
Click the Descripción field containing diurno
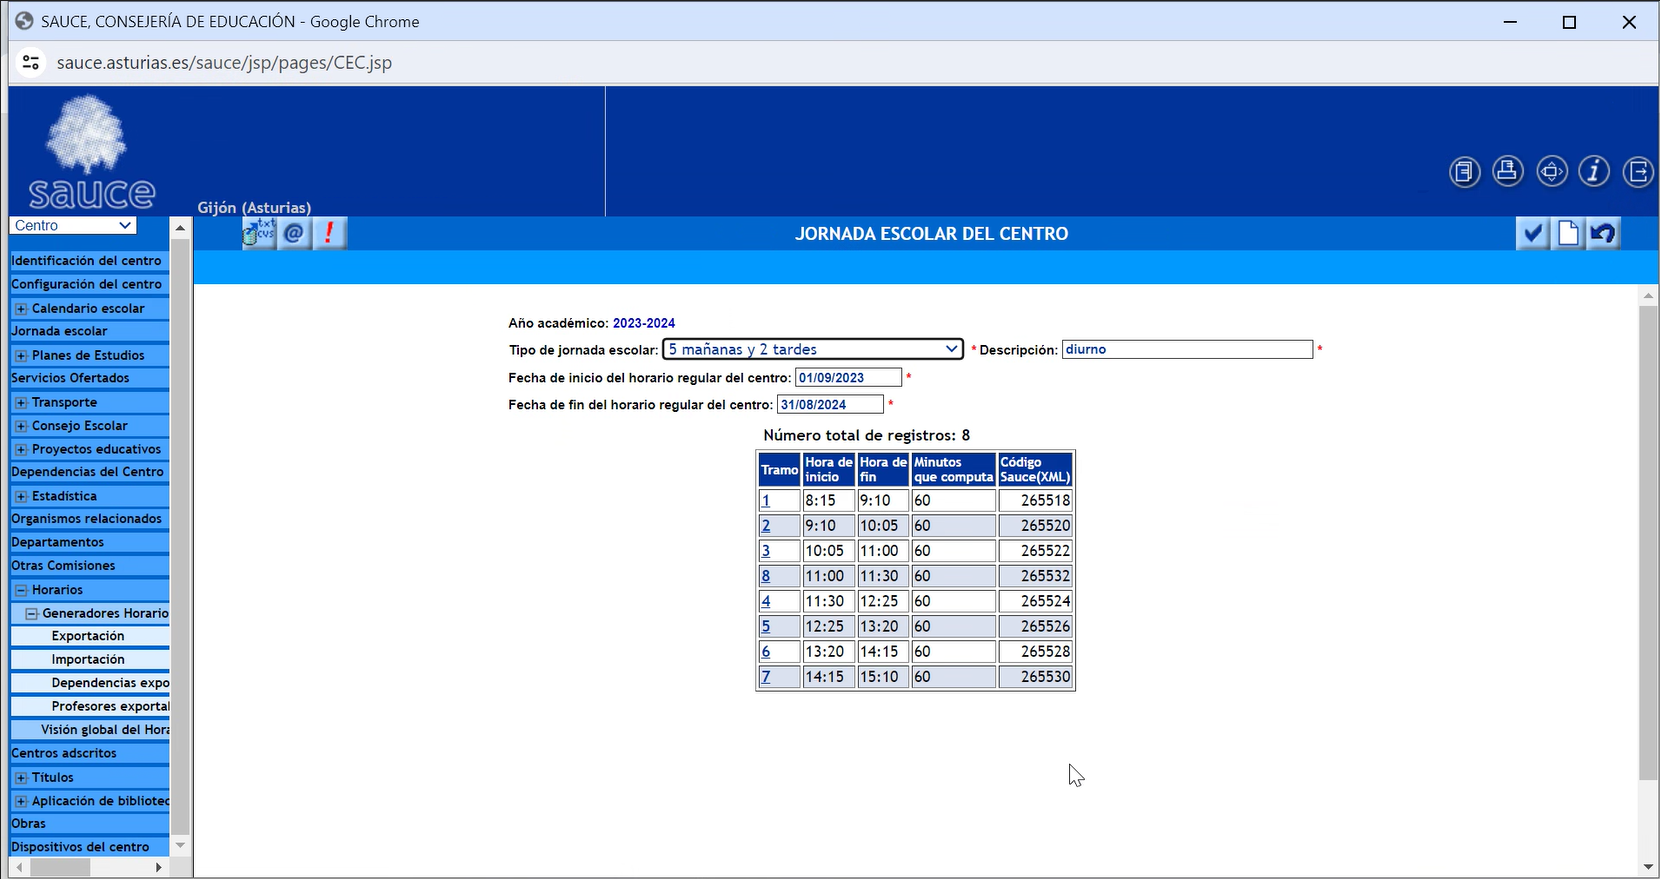click(x=1187, y=349)
